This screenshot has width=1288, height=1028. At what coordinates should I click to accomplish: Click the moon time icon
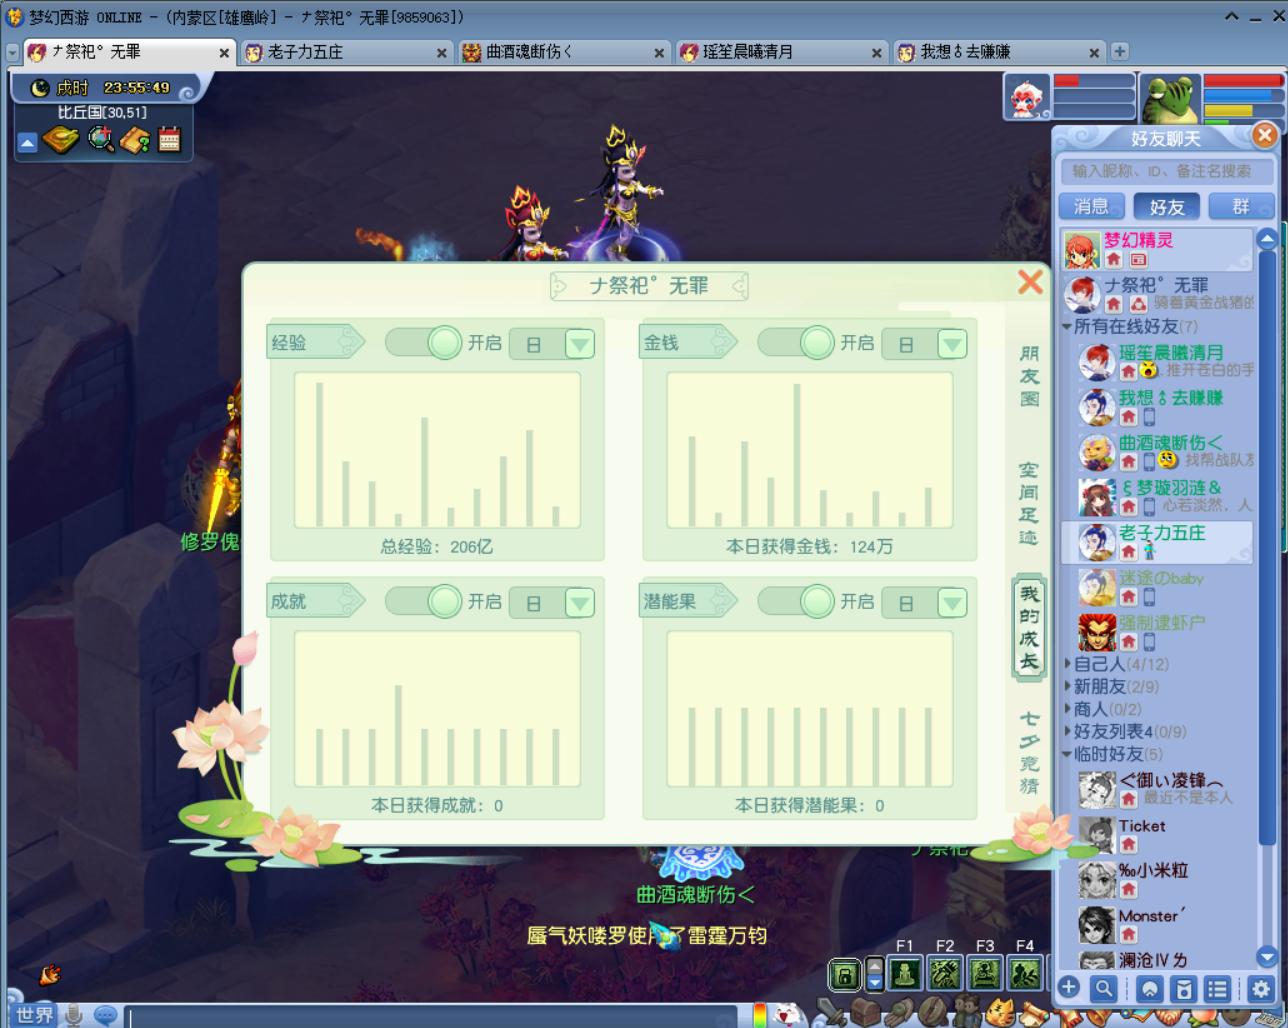pyautogui.click(x=39, y=88)
